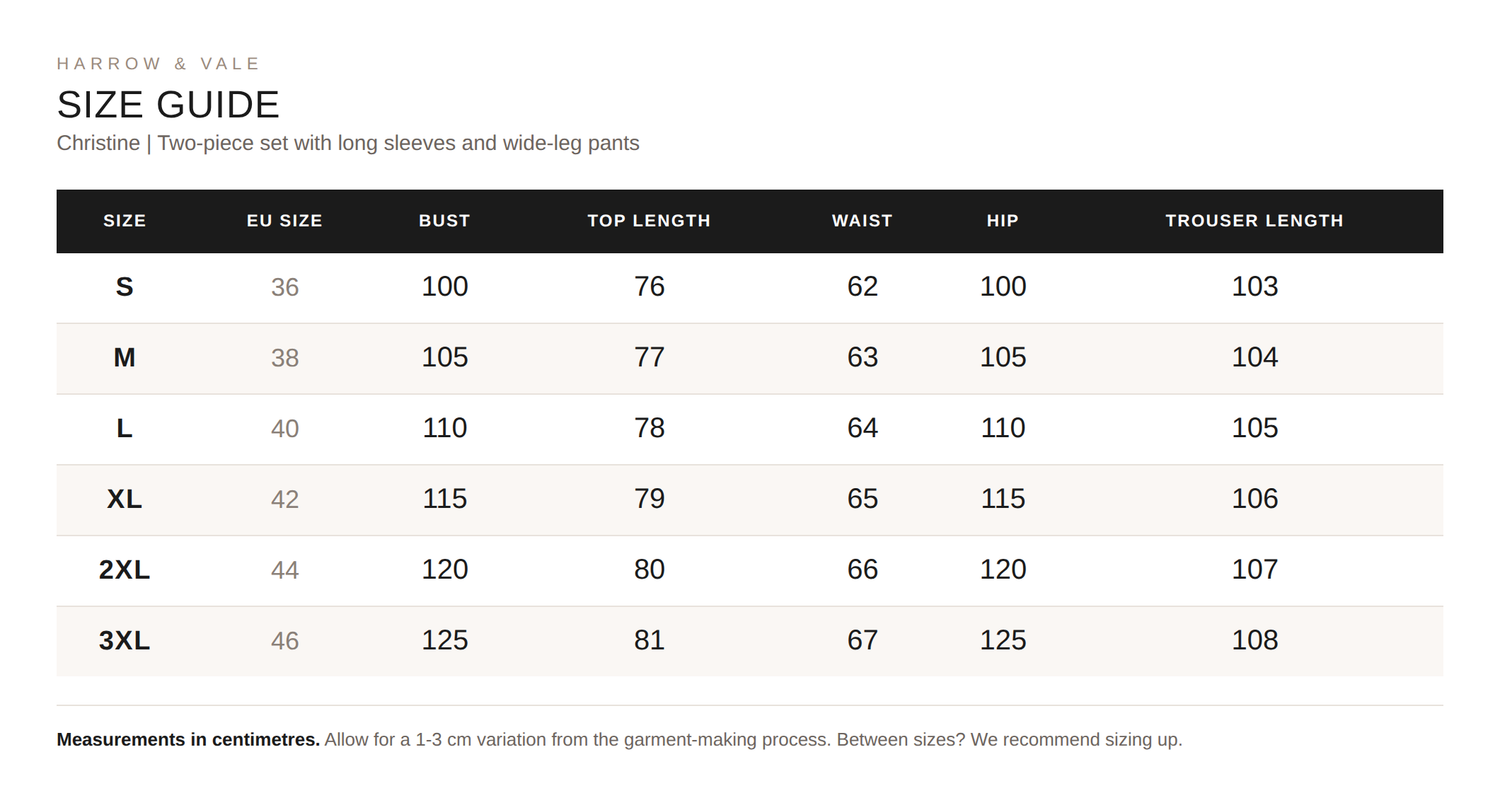Select the EU SIZE column header
The image size is (1500, 798).
[x=285, y=221]
